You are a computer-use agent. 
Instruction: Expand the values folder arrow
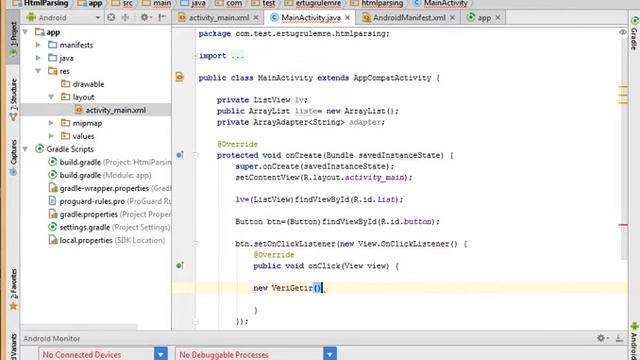point(51,136)
